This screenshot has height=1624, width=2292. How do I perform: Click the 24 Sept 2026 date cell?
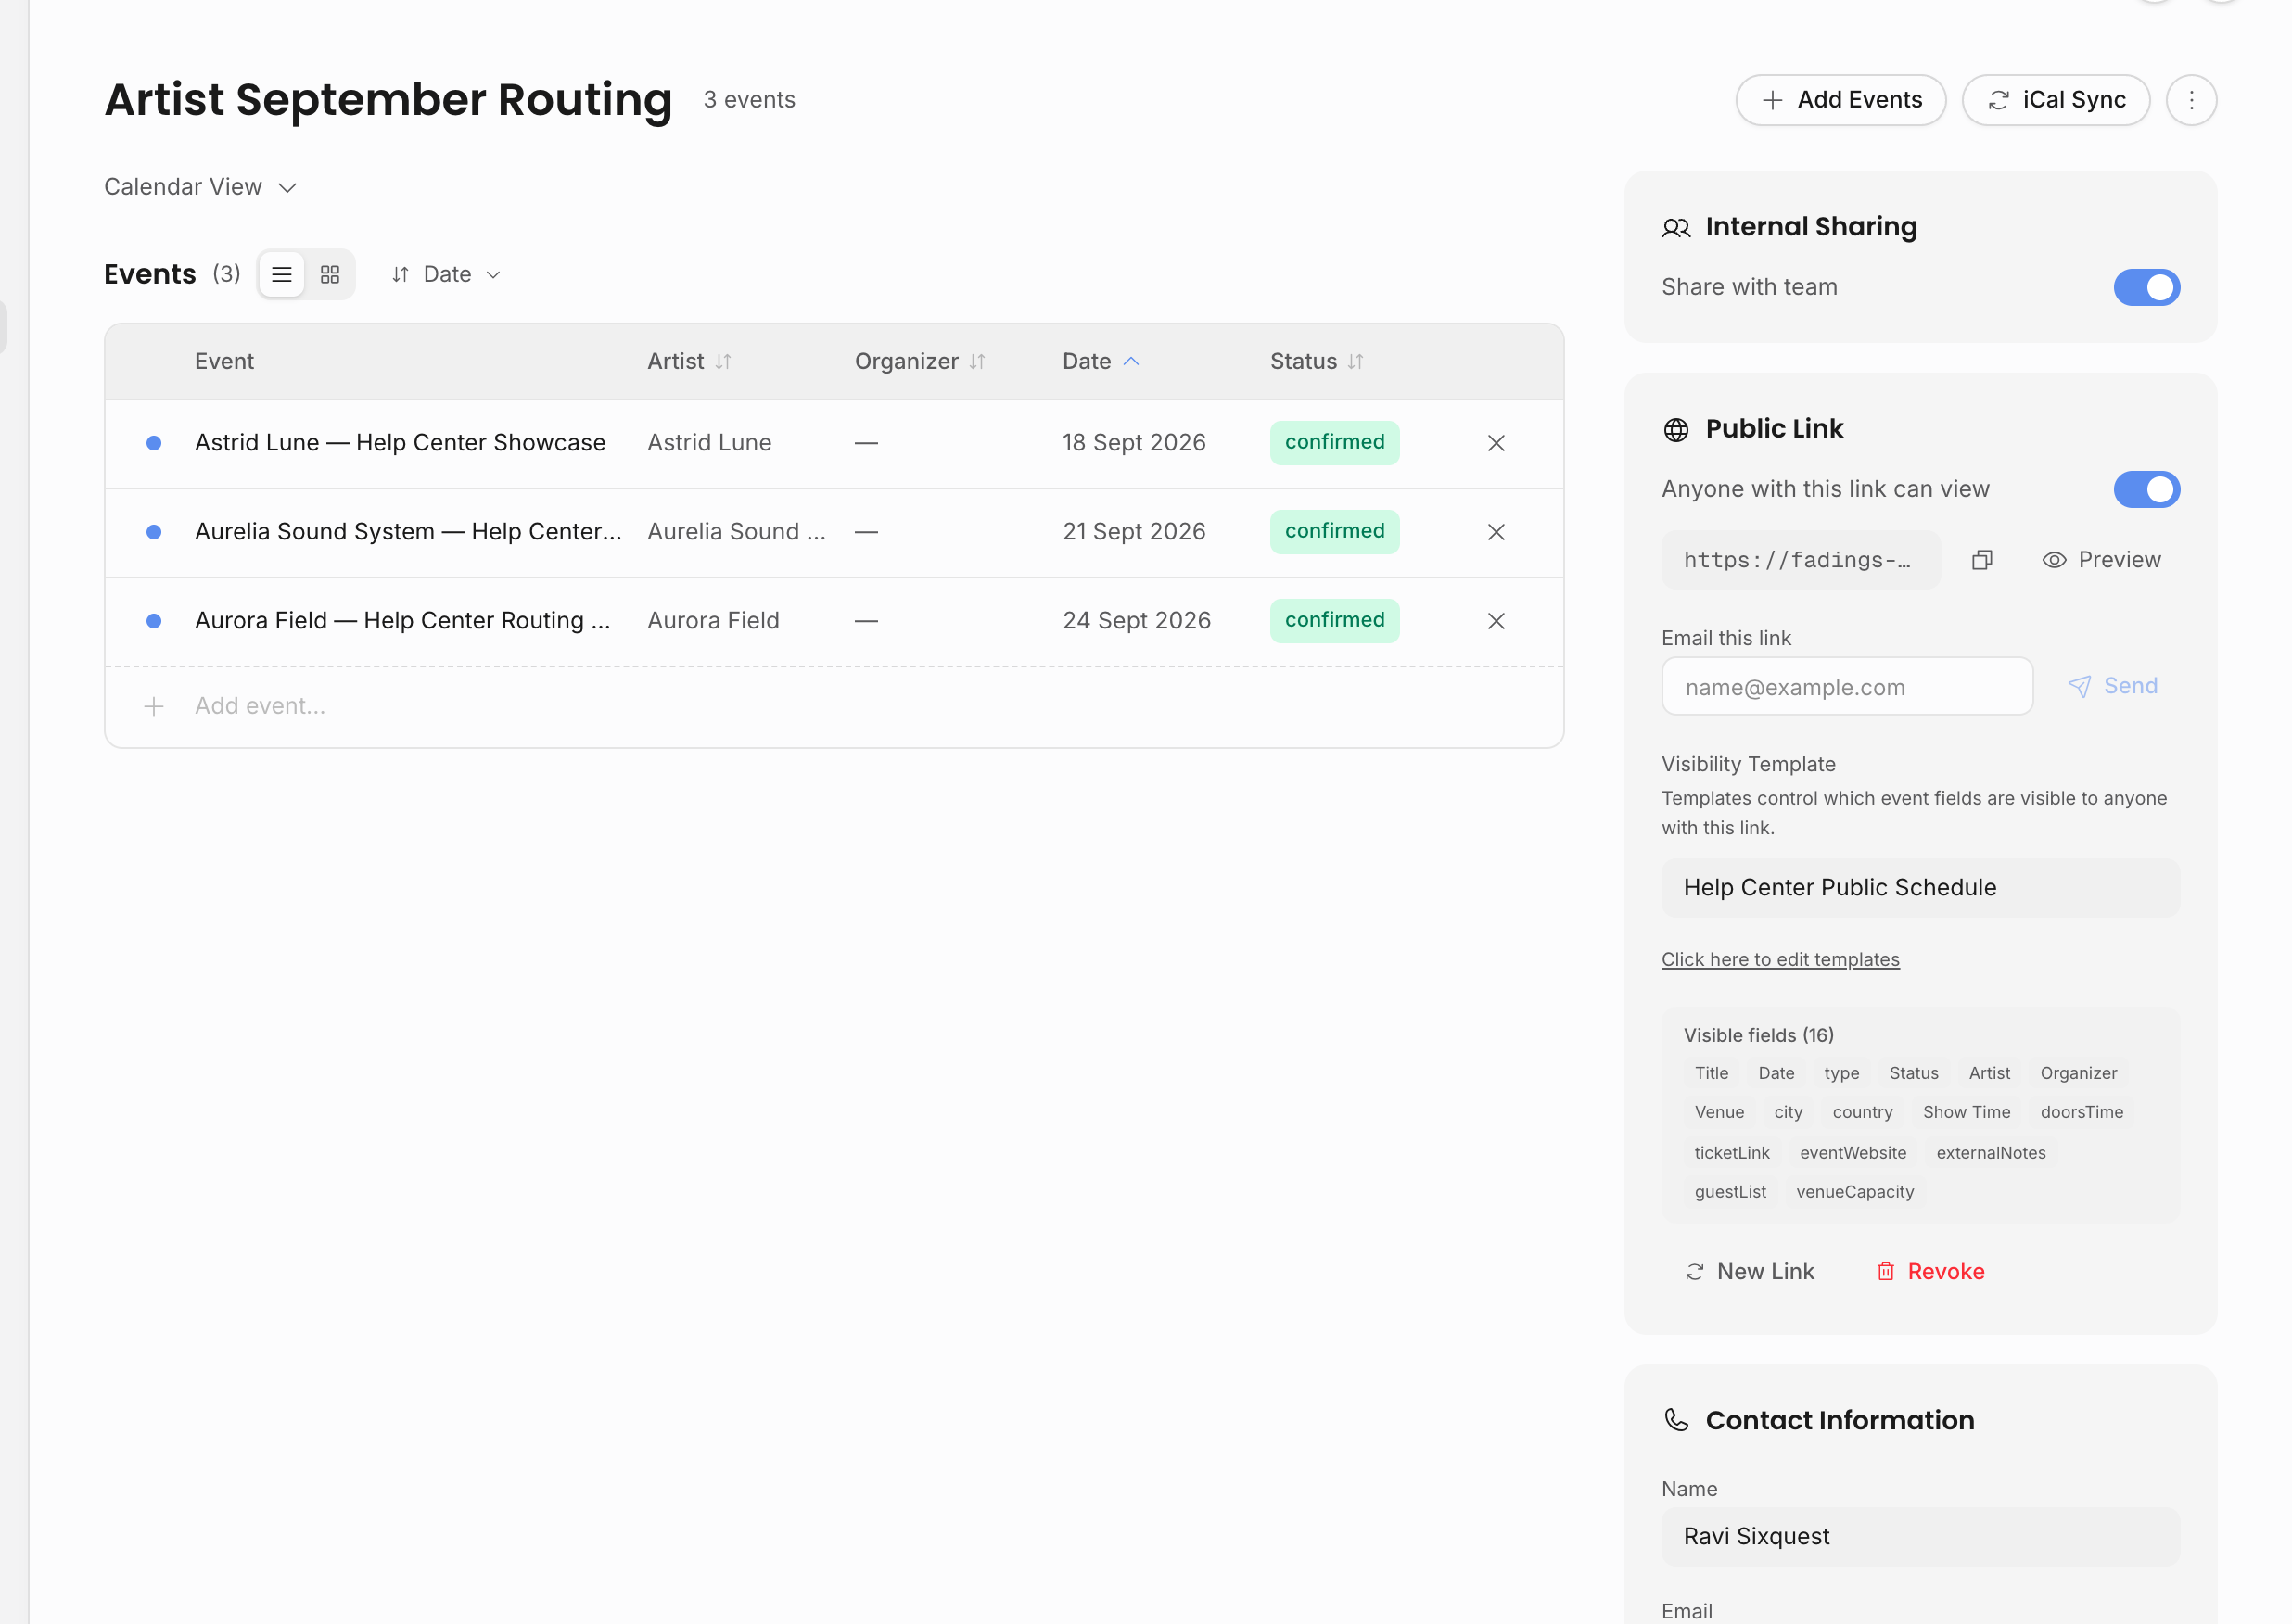1136,621
